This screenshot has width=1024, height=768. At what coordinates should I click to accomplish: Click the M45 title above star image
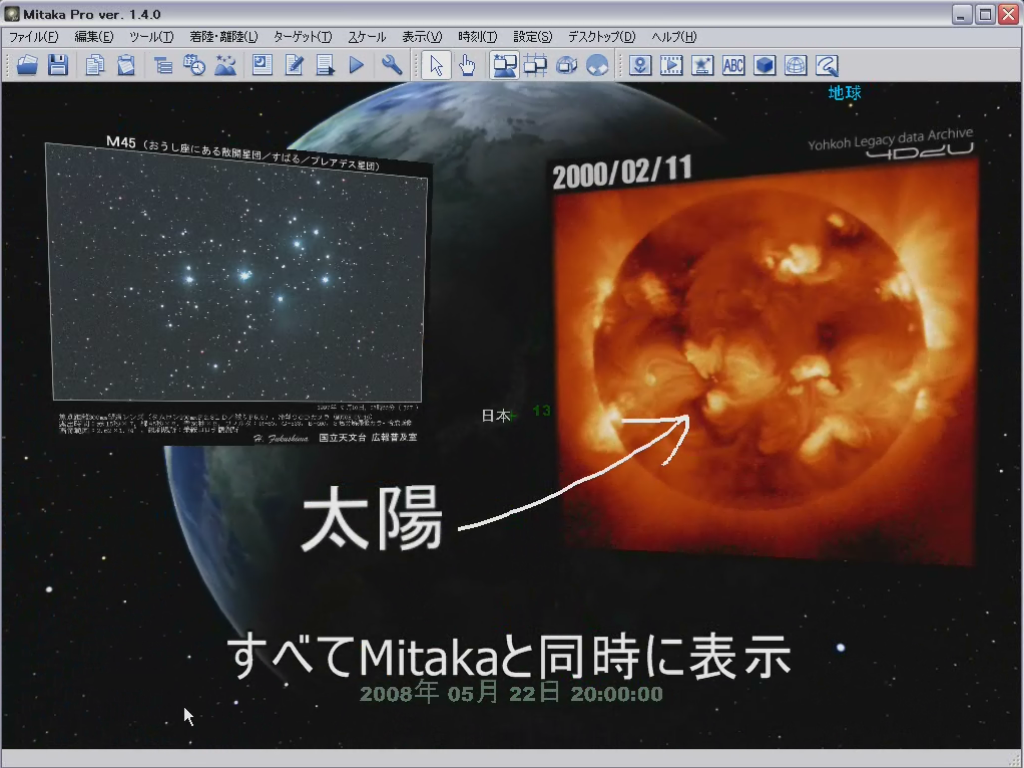pyautogui.click(x=243, y=153)
